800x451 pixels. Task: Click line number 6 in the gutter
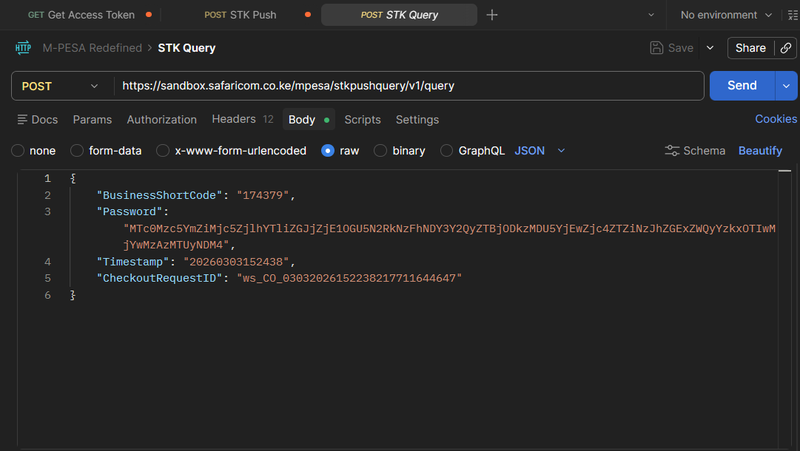coord(47,295)
